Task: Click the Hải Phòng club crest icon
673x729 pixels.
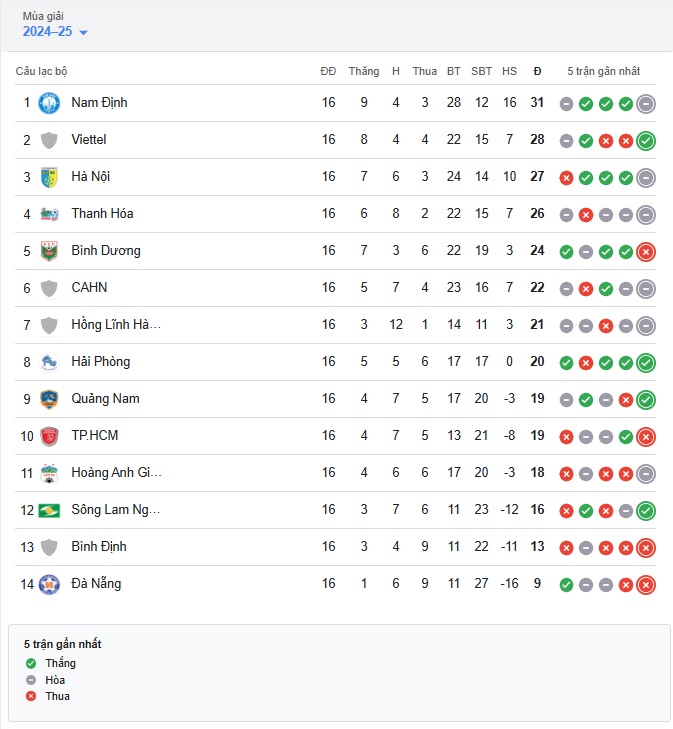Action: coord(49,362)
